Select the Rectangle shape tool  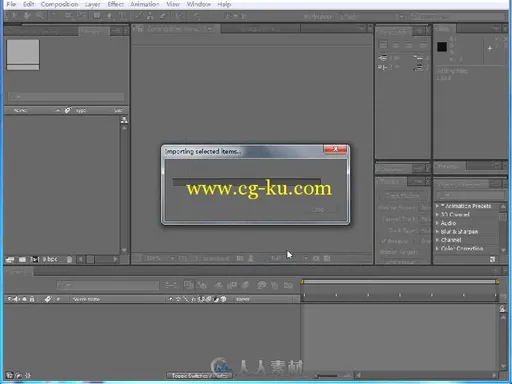coord(97,16)
